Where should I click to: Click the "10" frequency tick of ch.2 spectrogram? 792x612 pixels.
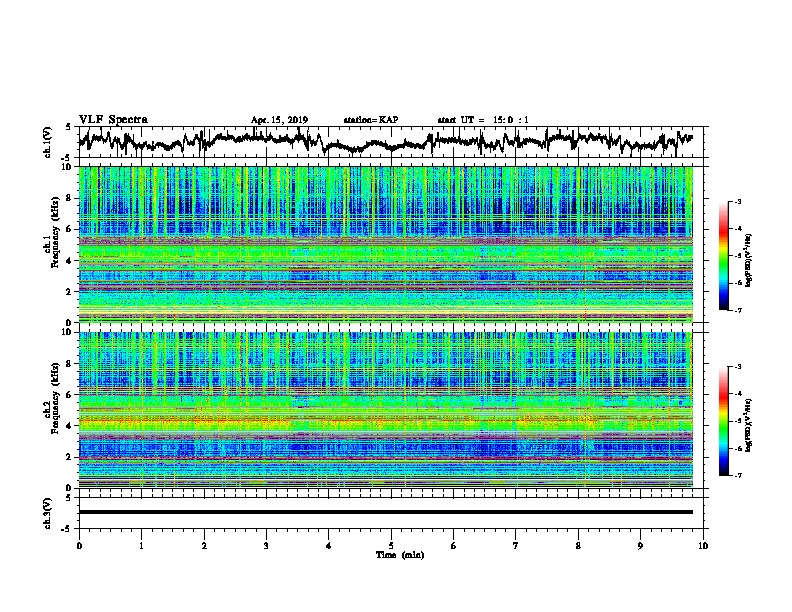(x=67, y=332)
